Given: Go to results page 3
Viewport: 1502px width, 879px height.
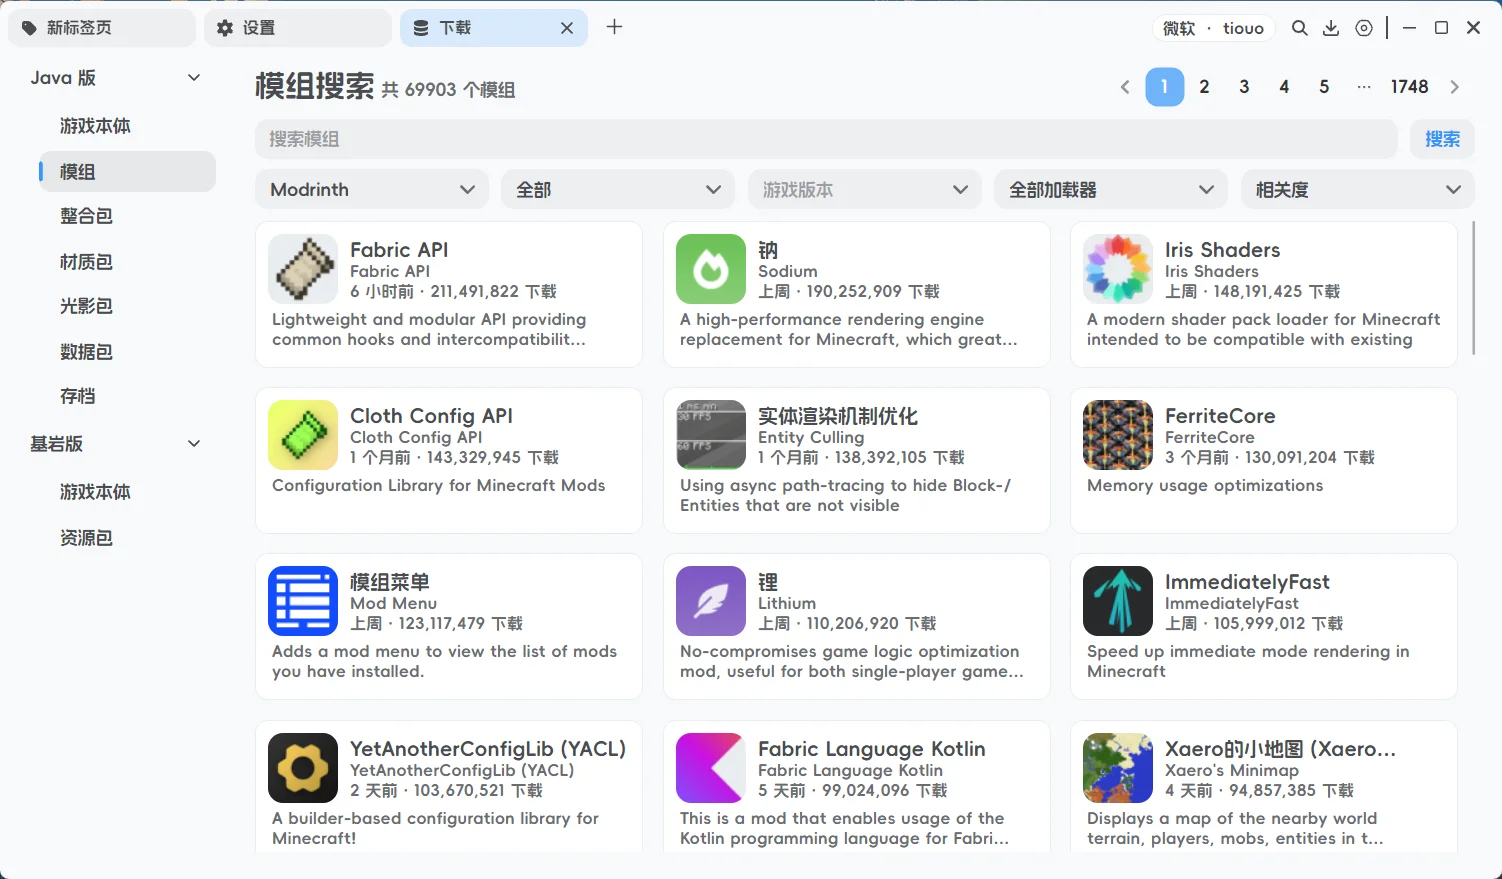Looking at the screenshot, I should 1244,87.
